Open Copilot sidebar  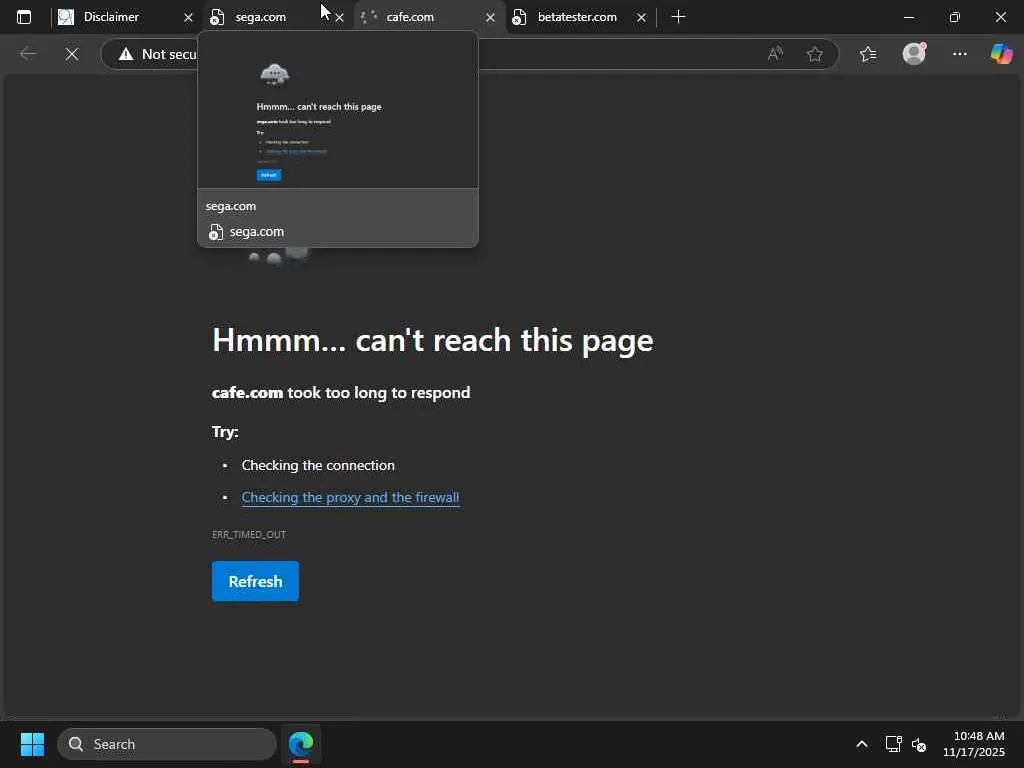point(1001,54)
